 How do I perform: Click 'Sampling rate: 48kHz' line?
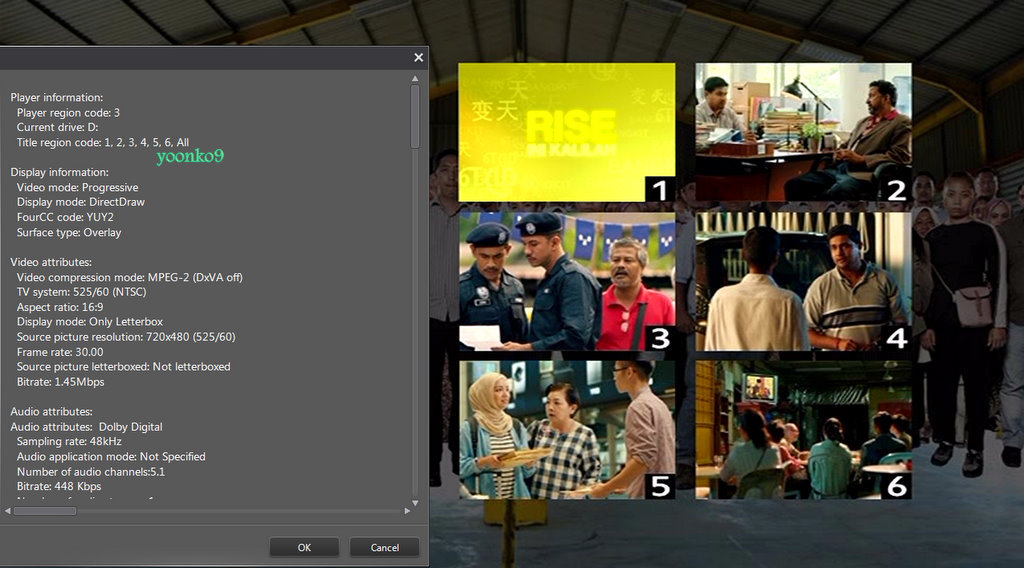(x=69, y=441)
